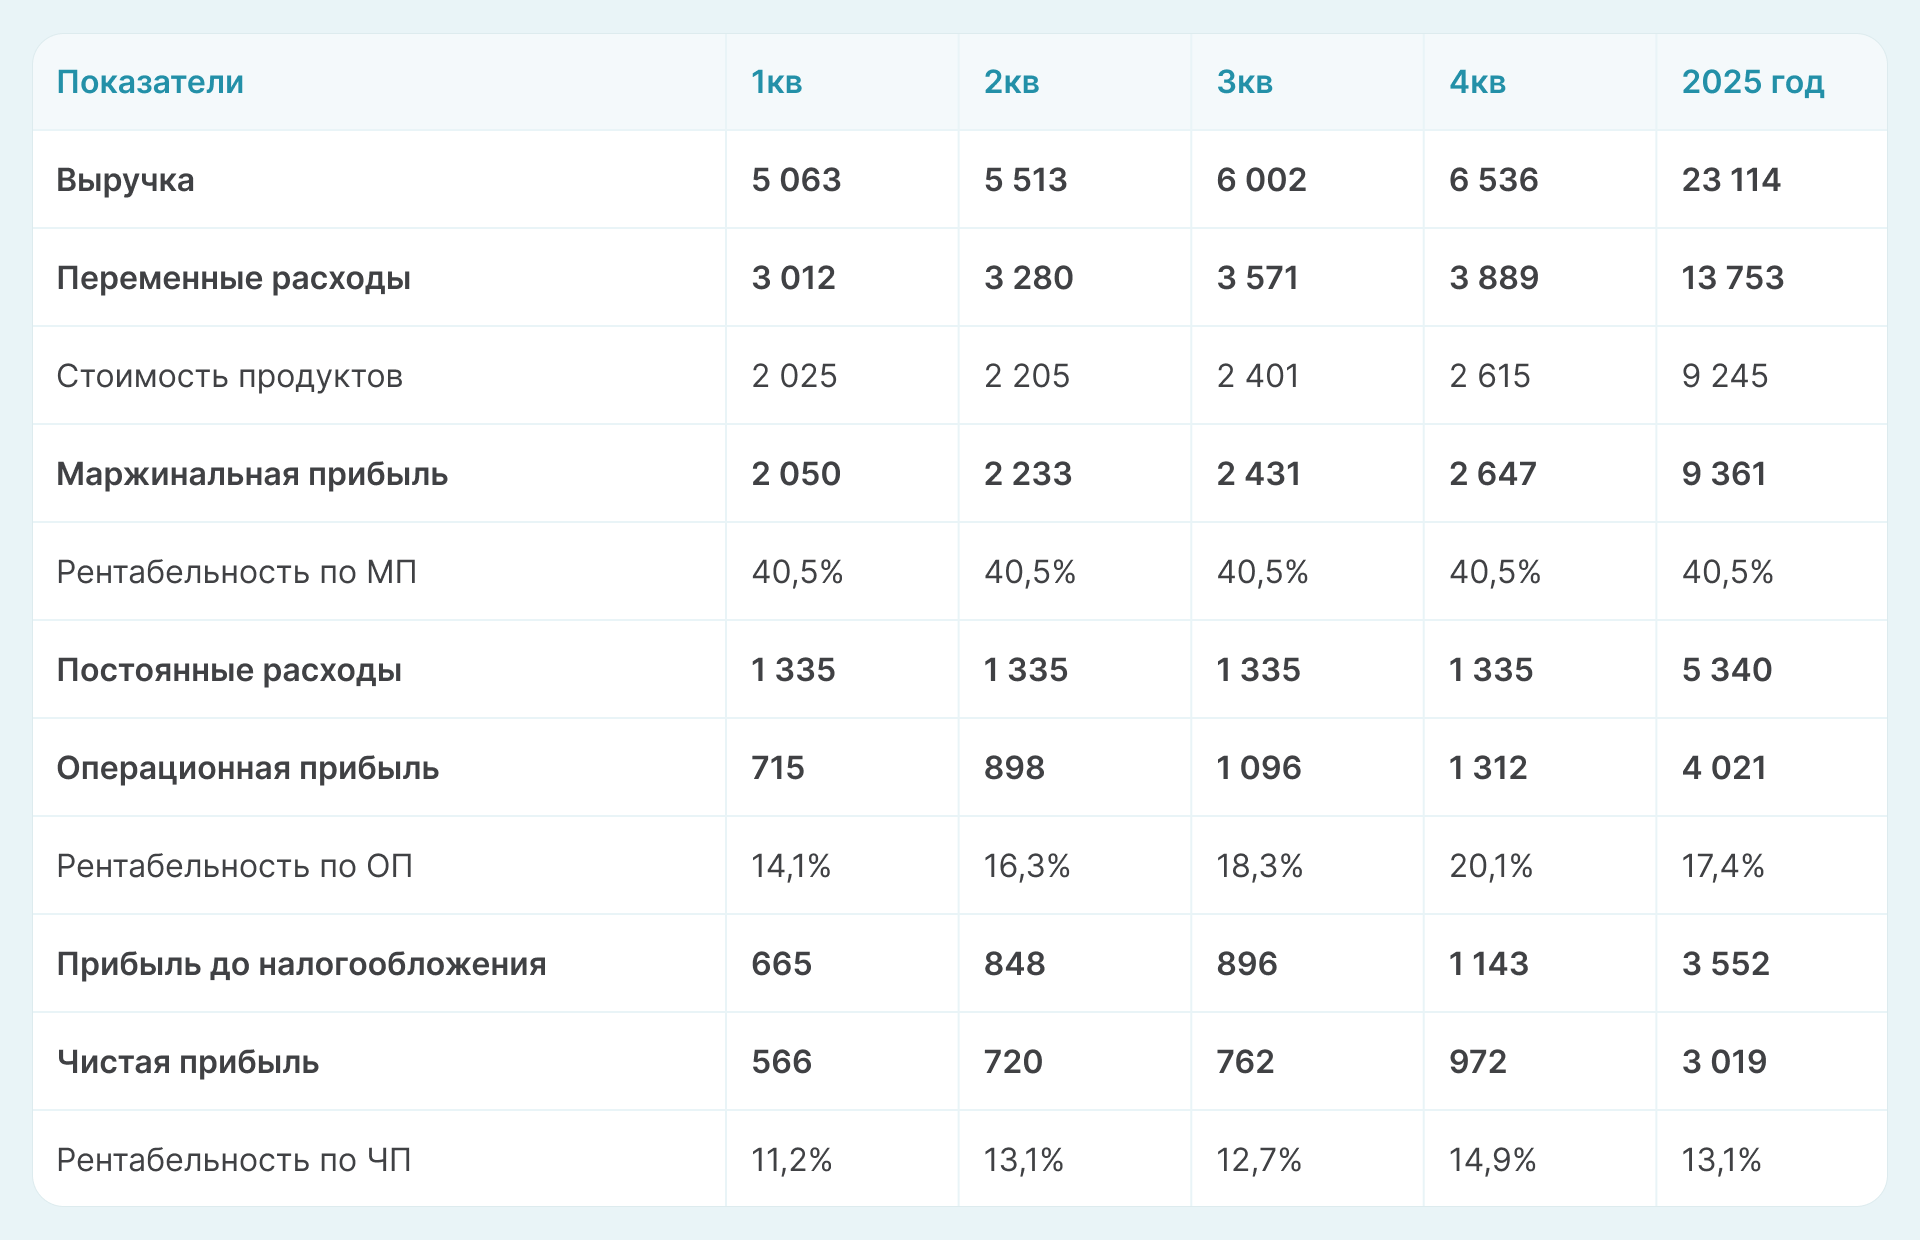Select the 4кв column header
The image size is (1920, 1240).
point(1477,82)
